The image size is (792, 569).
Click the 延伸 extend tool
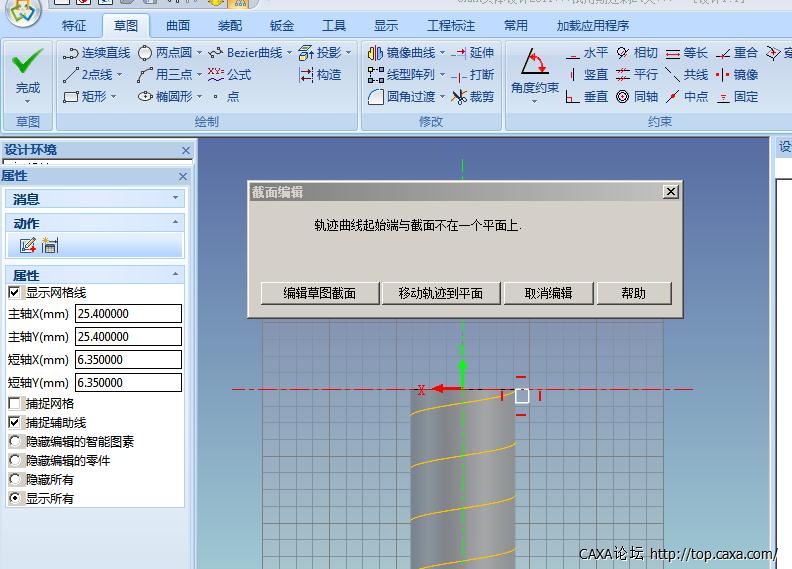[x=472, y=53]
